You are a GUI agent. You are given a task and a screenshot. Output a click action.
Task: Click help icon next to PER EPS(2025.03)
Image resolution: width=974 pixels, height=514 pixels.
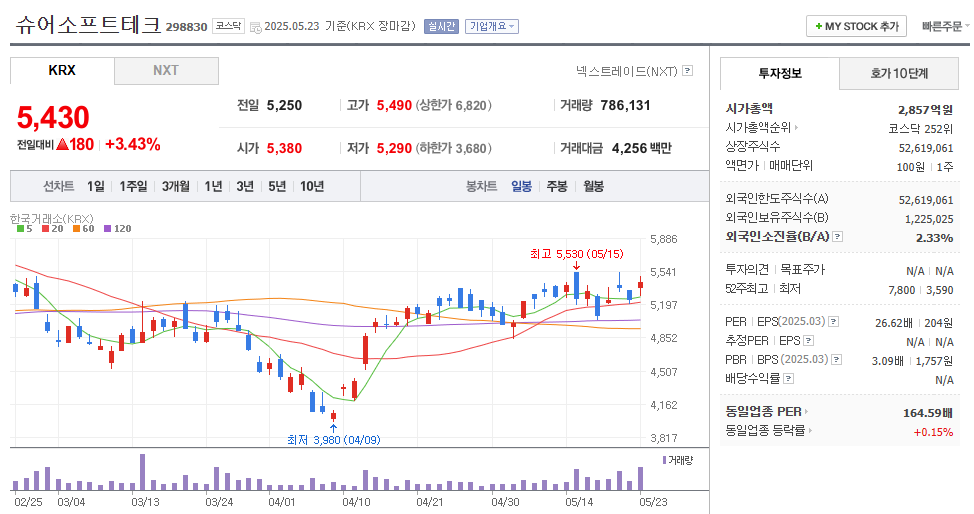834,322
